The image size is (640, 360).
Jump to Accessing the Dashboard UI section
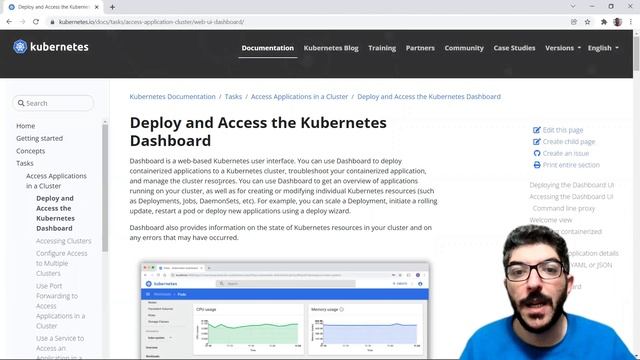point(571,197)
